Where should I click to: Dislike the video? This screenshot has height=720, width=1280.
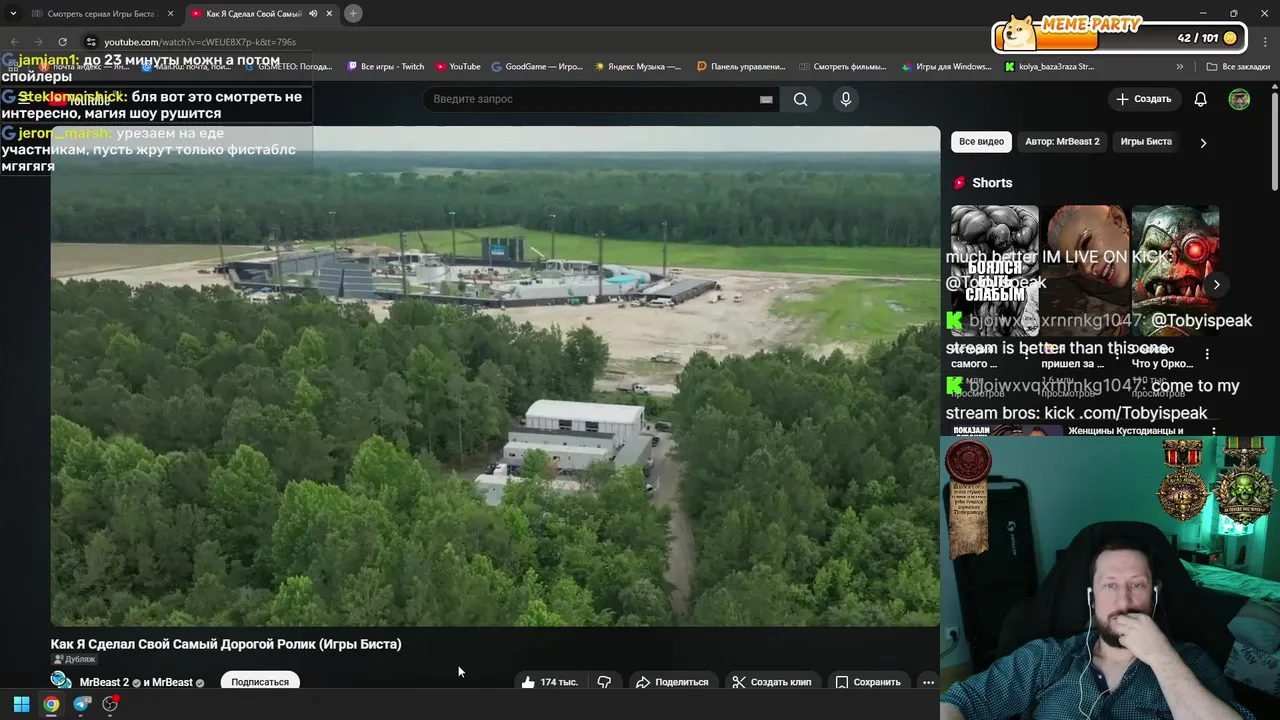tap(605, 682)
